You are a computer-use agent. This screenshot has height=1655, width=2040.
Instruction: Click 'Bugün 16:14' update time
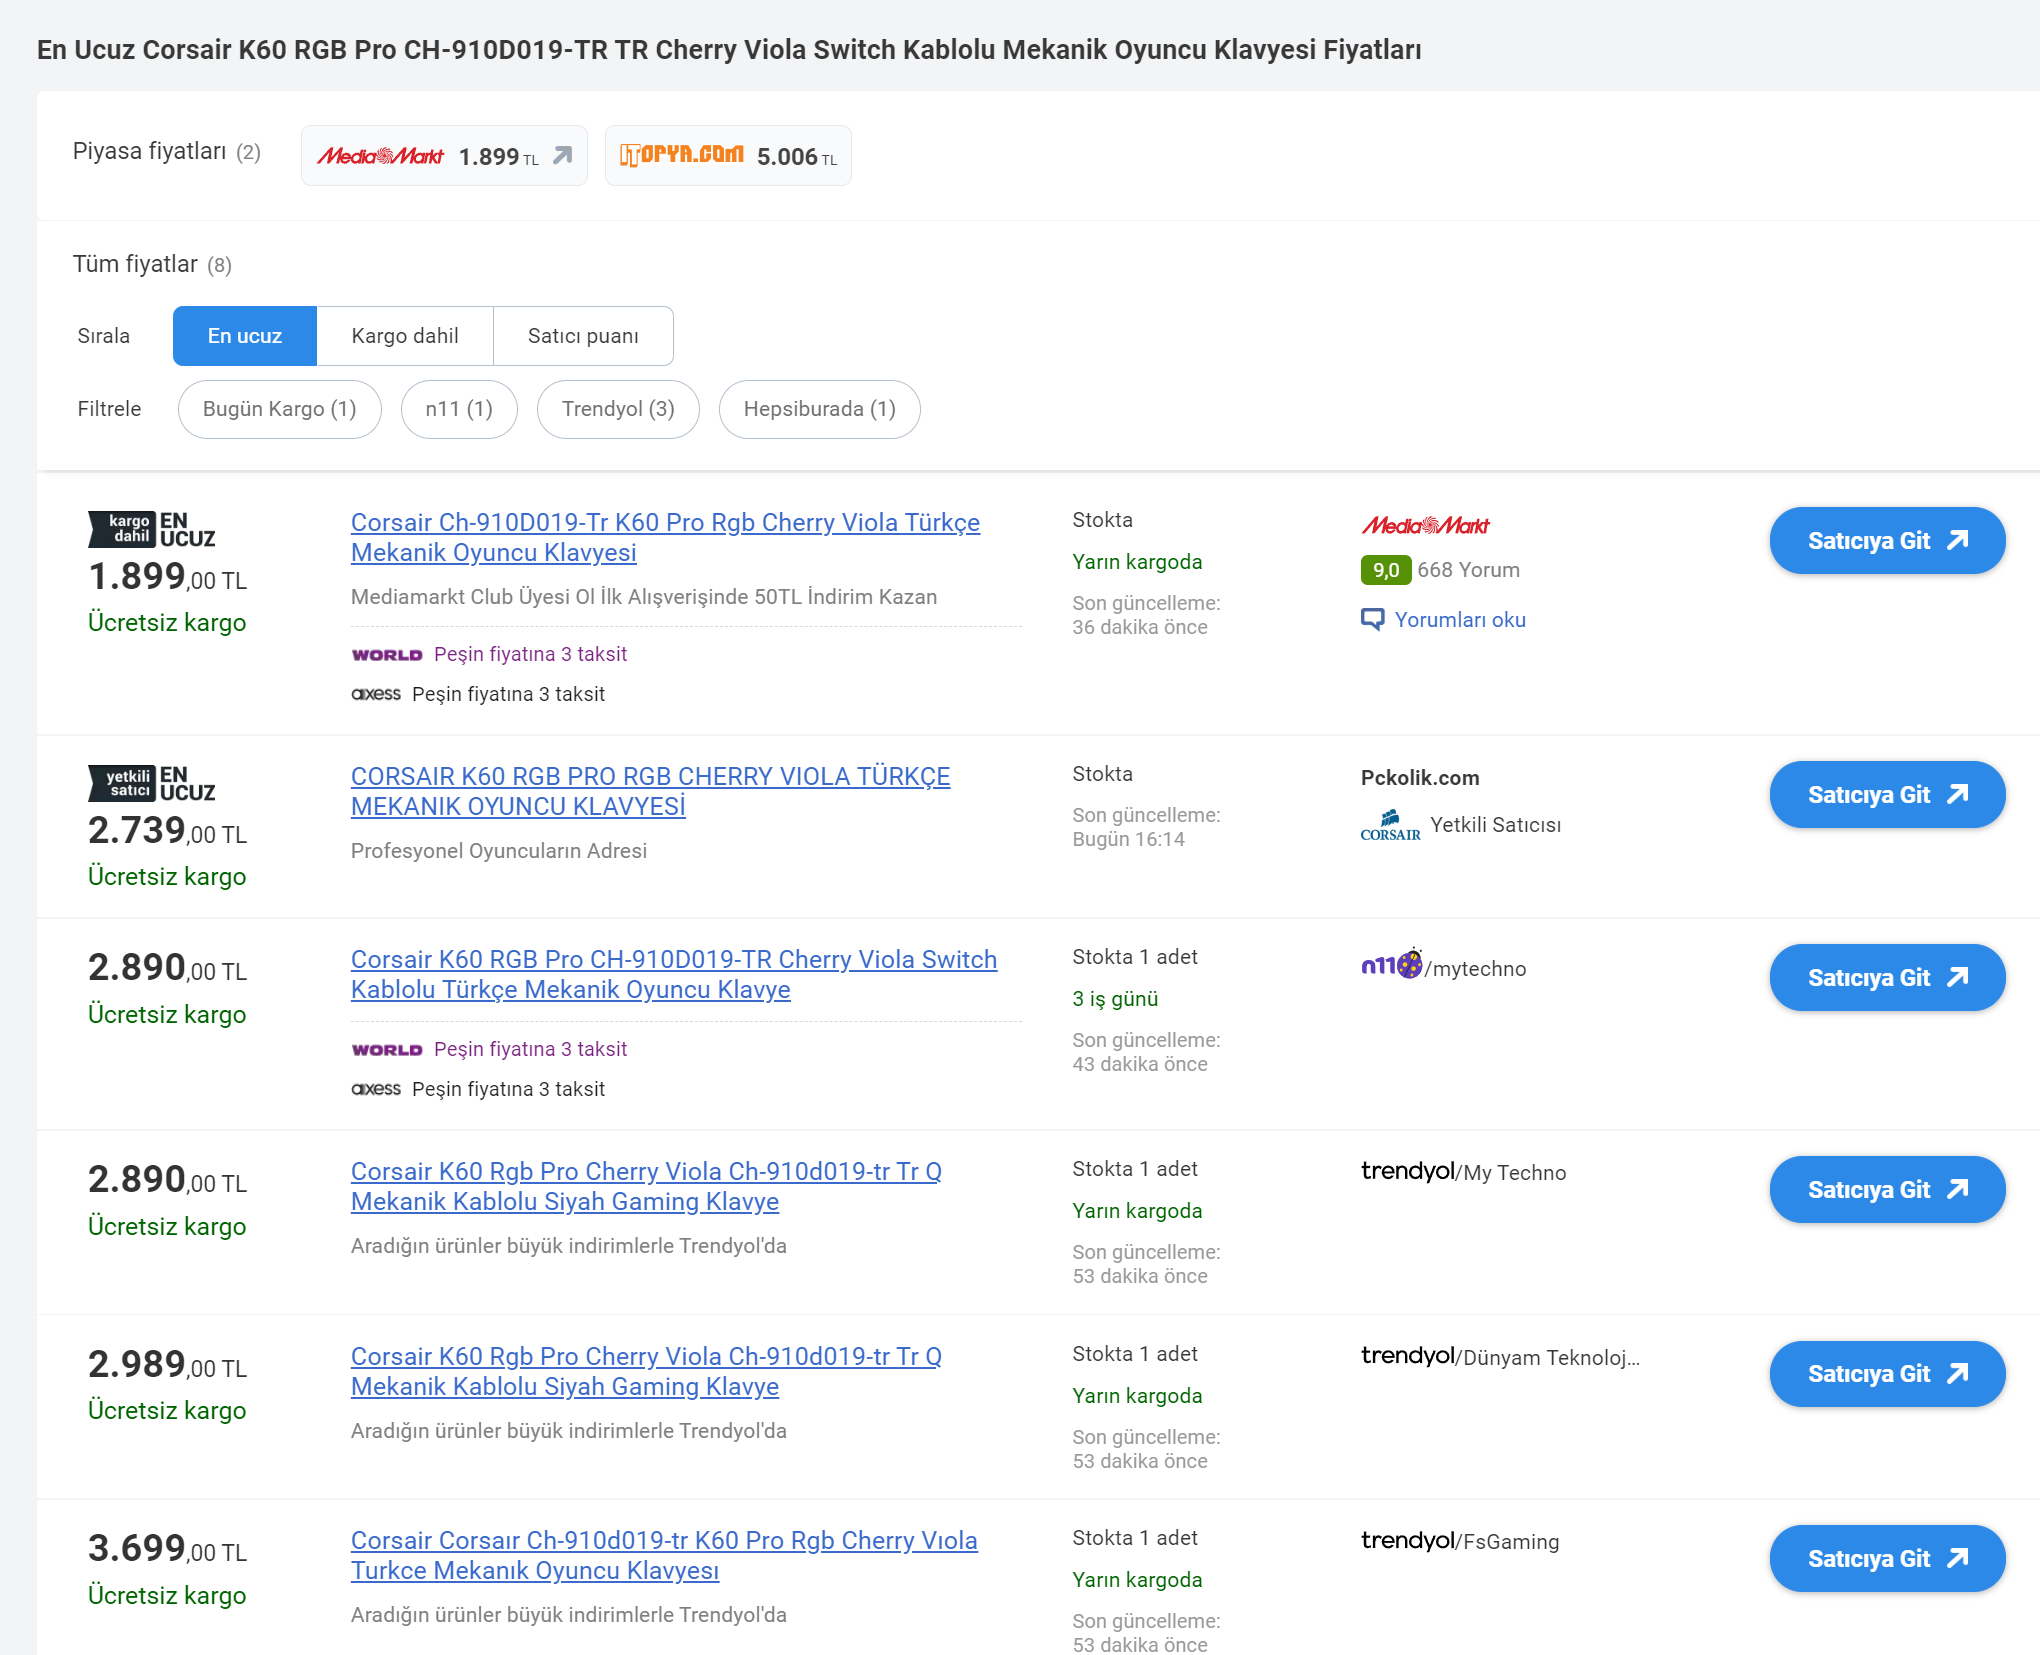point(1128,840)
